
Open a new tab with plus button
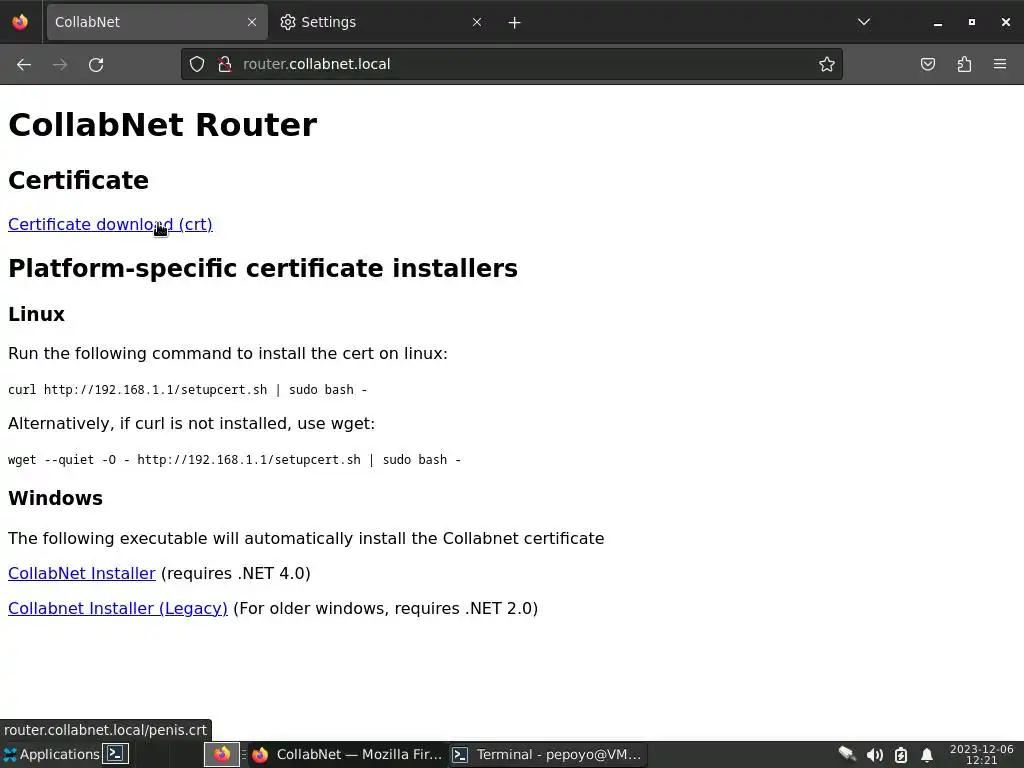pyautogui.click(x=515, y=23)
